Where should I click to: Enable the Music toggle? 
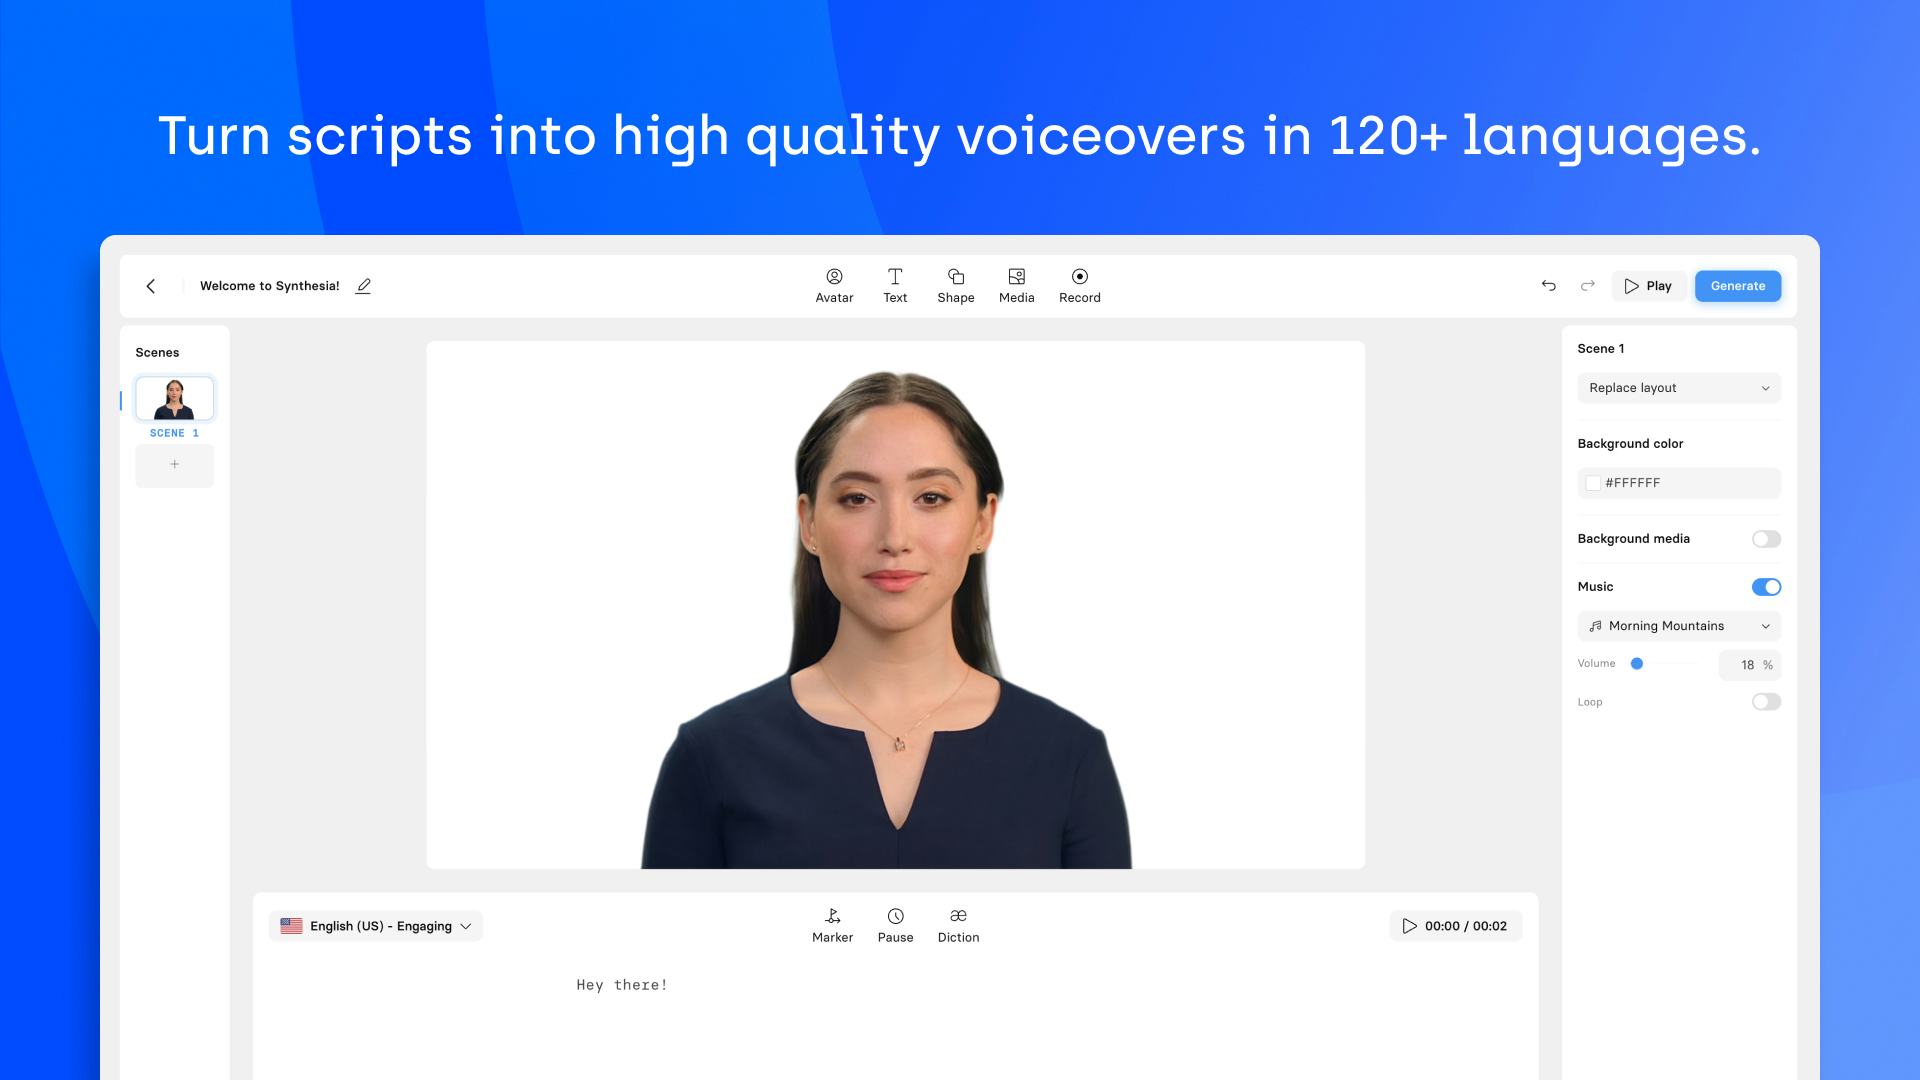pyautogui.click(x=1767, y=587)
